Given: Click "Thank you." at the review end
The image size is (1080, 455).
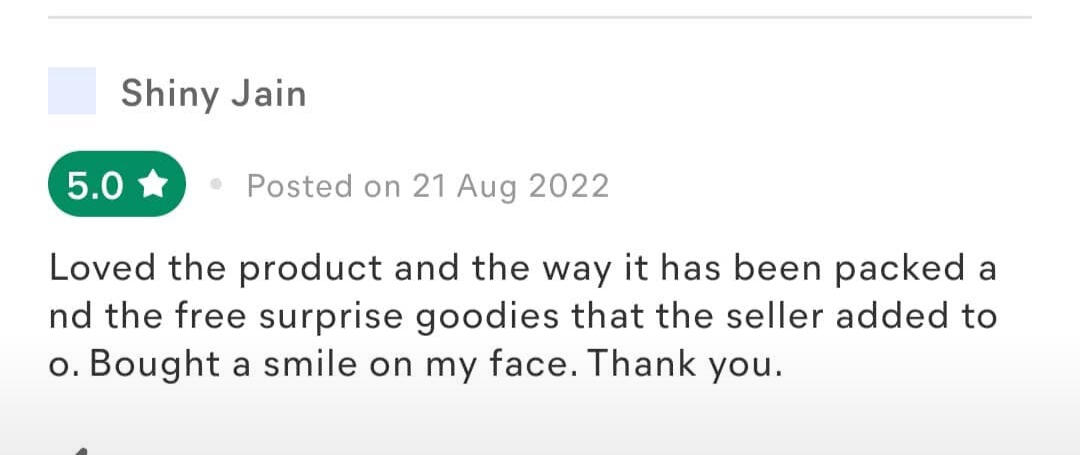Looking at the screenshot, I should click(684, 364).
